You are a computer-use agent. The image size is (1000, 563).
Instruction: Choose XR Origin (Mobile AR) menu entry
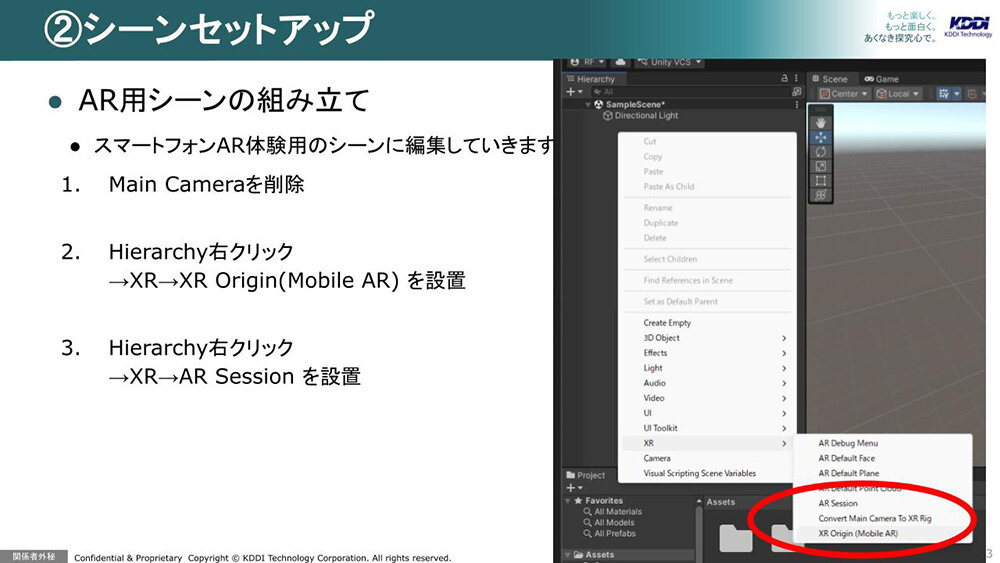857,533
